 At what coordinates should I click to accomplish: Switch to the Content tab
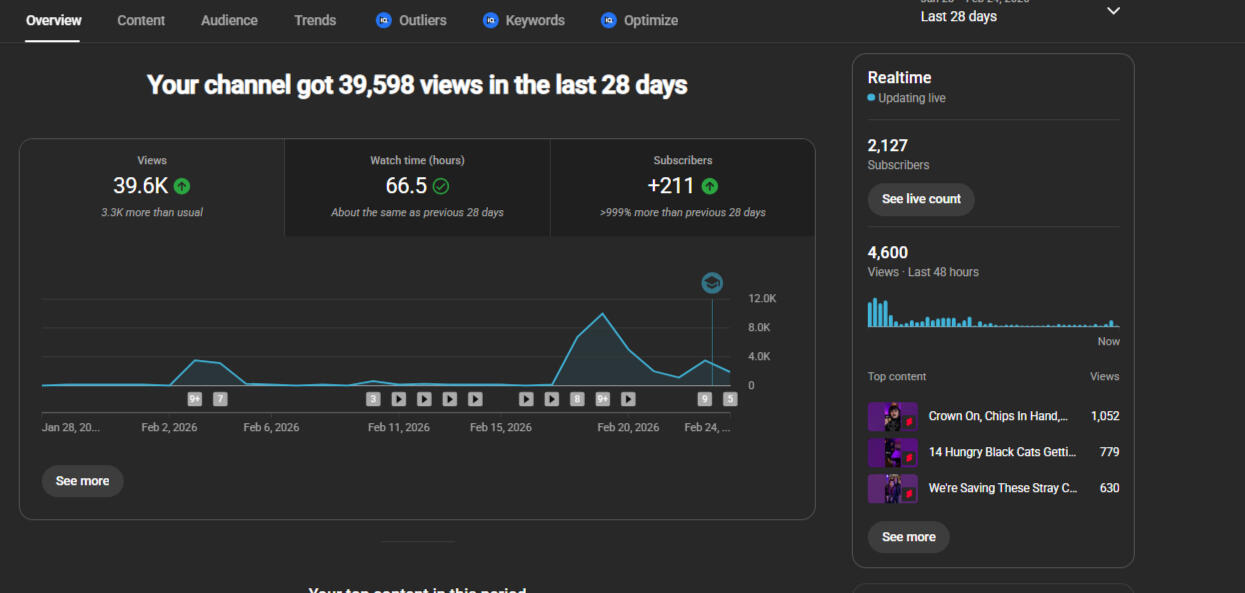pyautogui.click(x=141, y=20)
